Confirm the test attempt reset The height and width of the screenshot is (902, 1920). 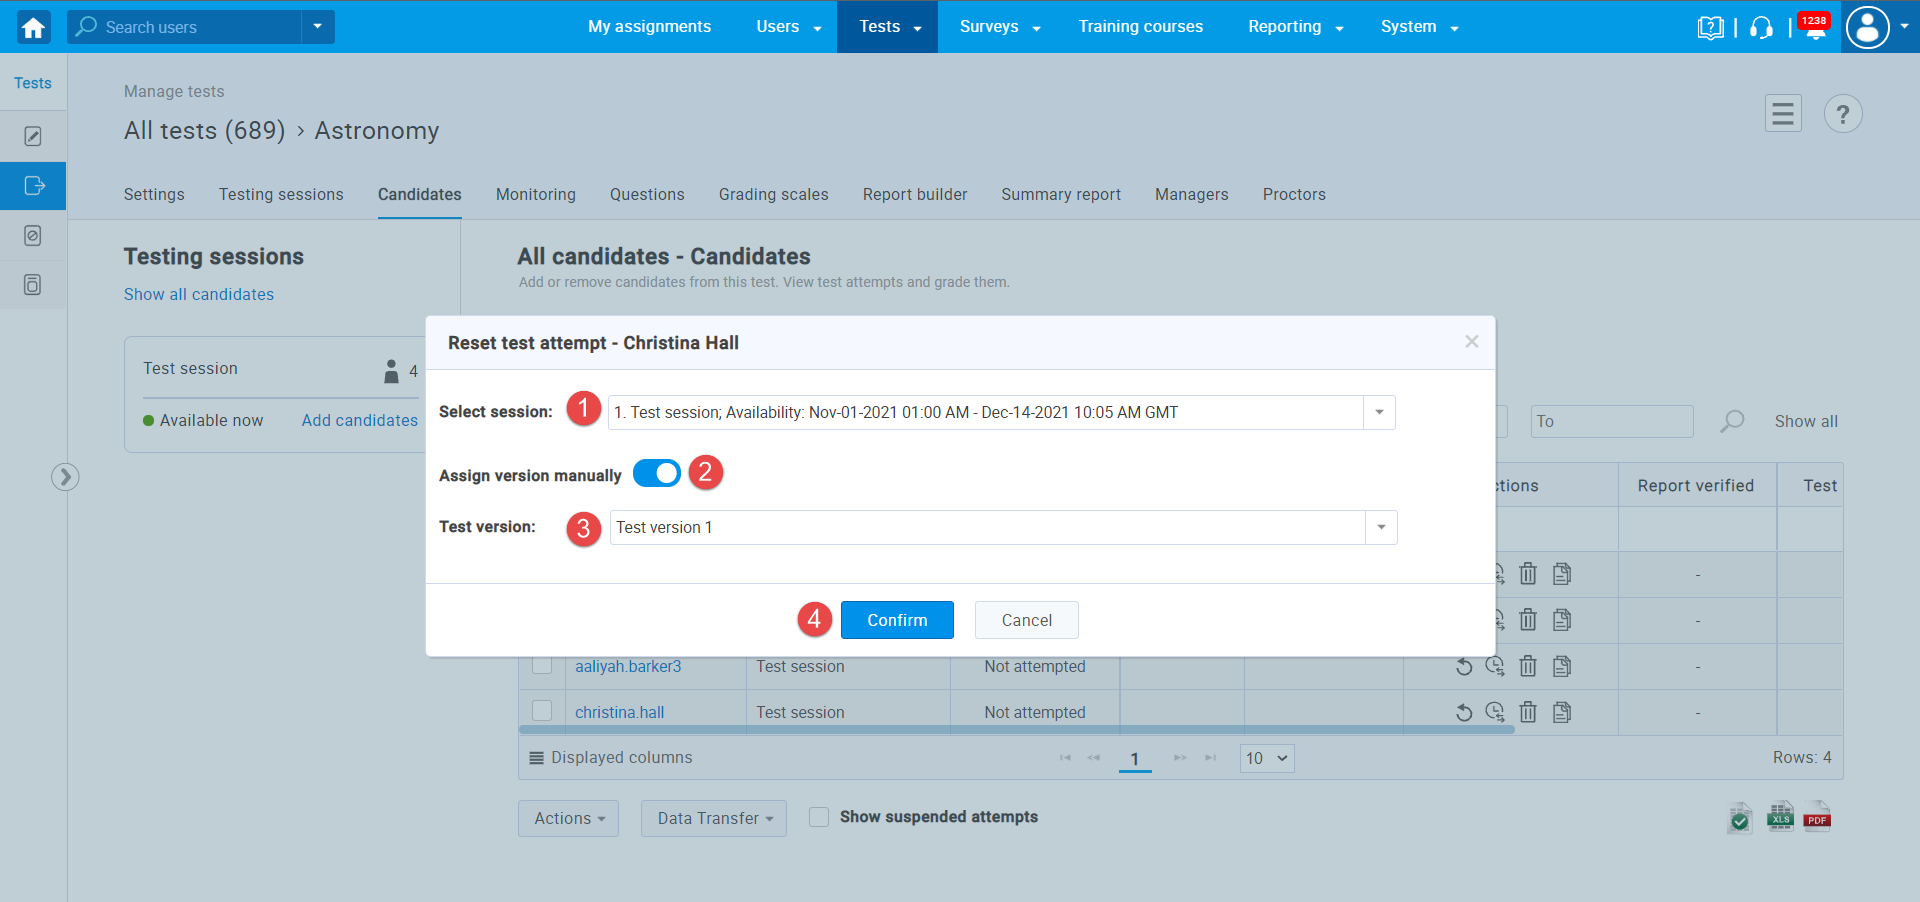[896, 620]
